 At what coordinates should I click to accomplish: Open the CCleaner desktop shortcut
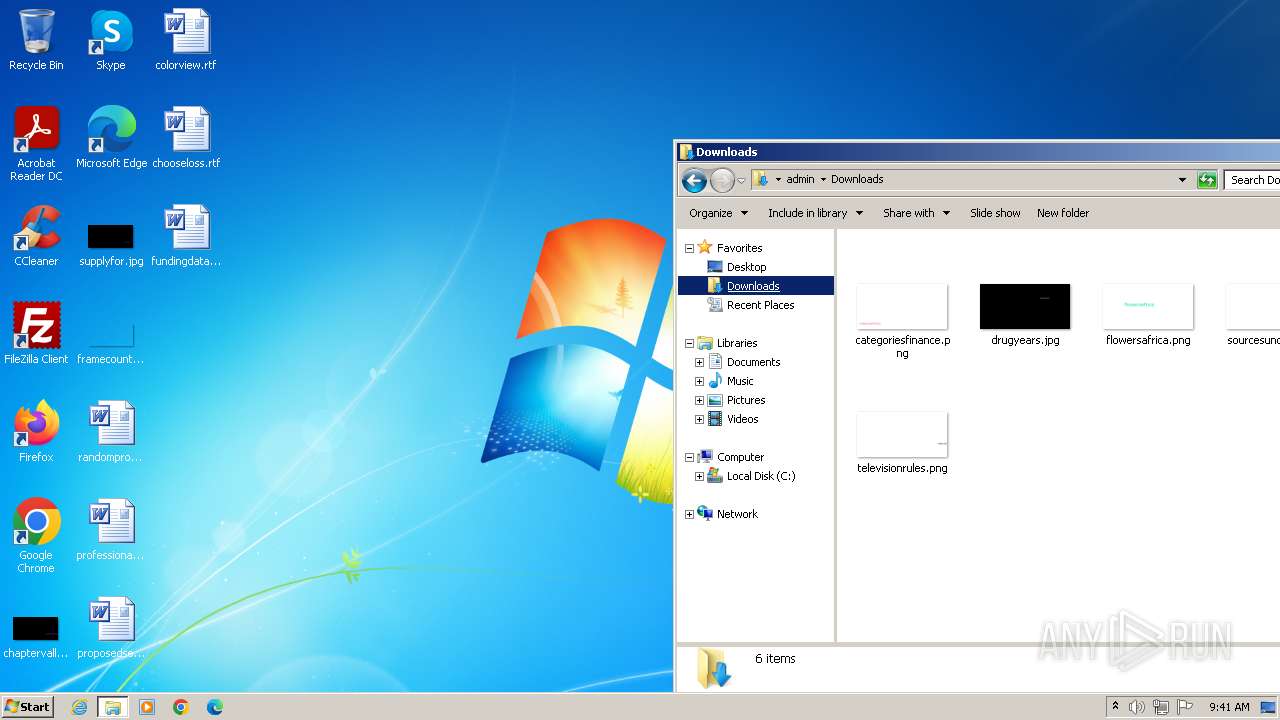36,236
